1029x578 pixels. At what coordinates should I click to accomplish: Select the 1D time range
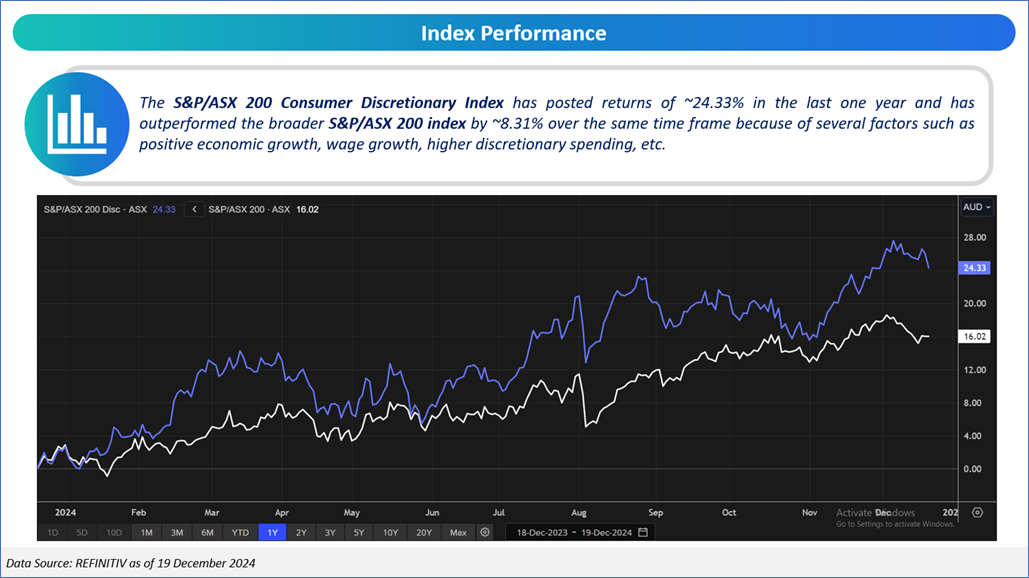tap(52, 533)
